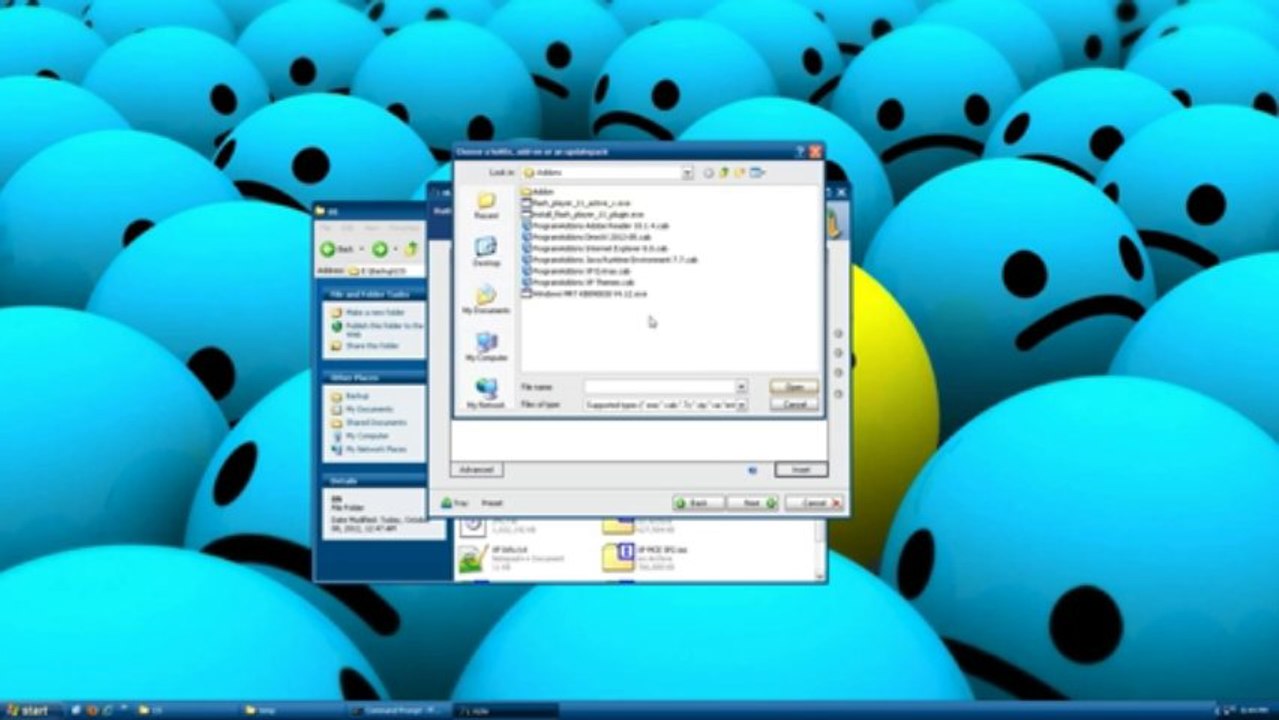Screen dimensions: 1279x720
Task: Click nLite Back button
Action: [x=698, y=503]
